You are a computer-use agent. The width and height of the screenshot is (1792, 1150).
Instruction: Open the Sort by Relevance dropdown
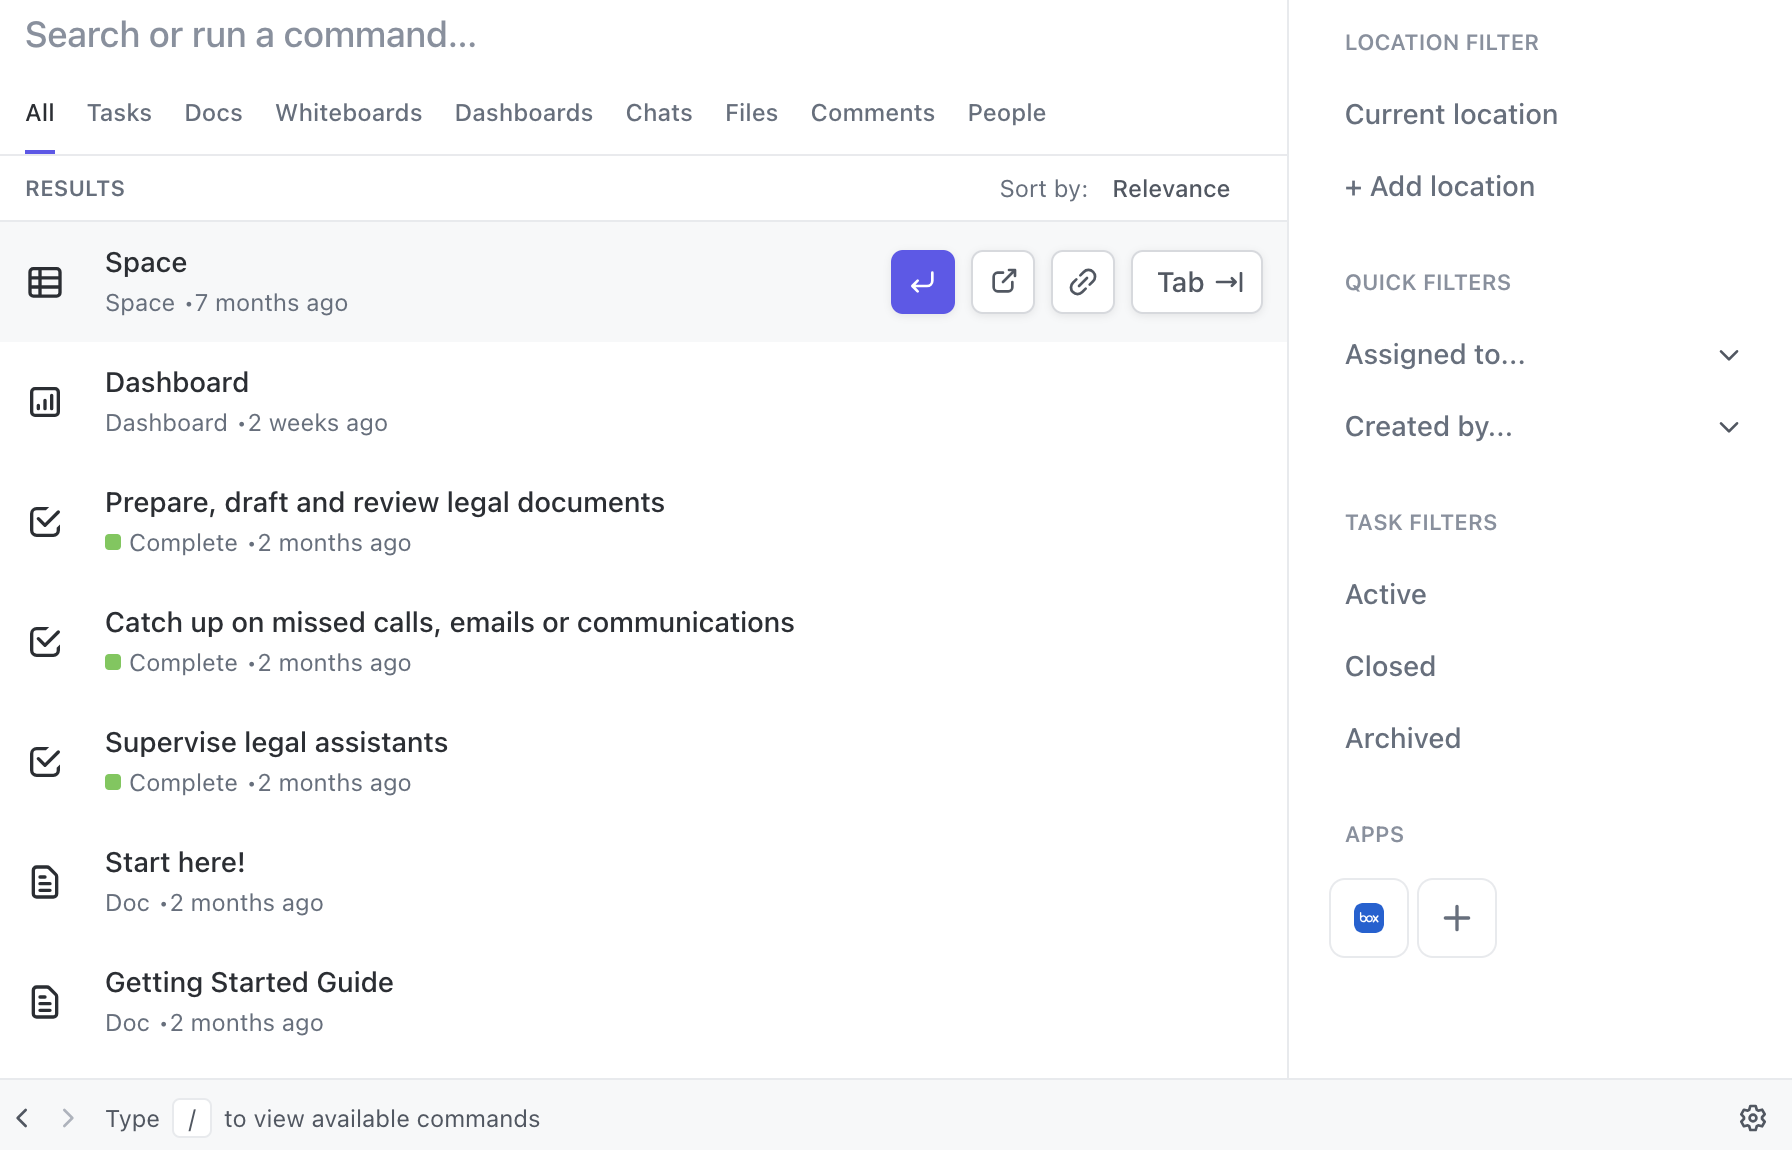click(1170, 188)
